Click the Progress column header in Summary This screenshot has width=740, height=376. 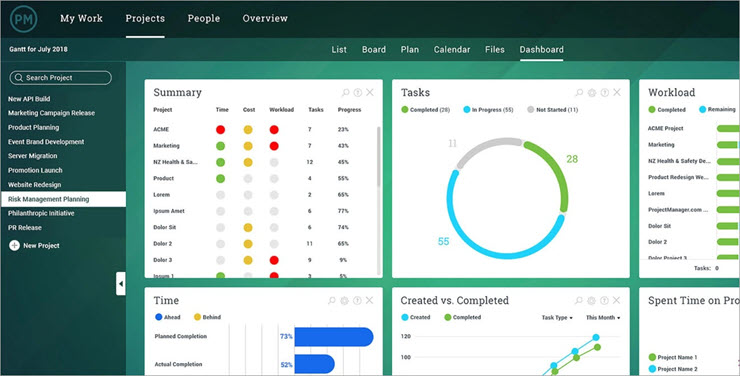pos(349,110)
